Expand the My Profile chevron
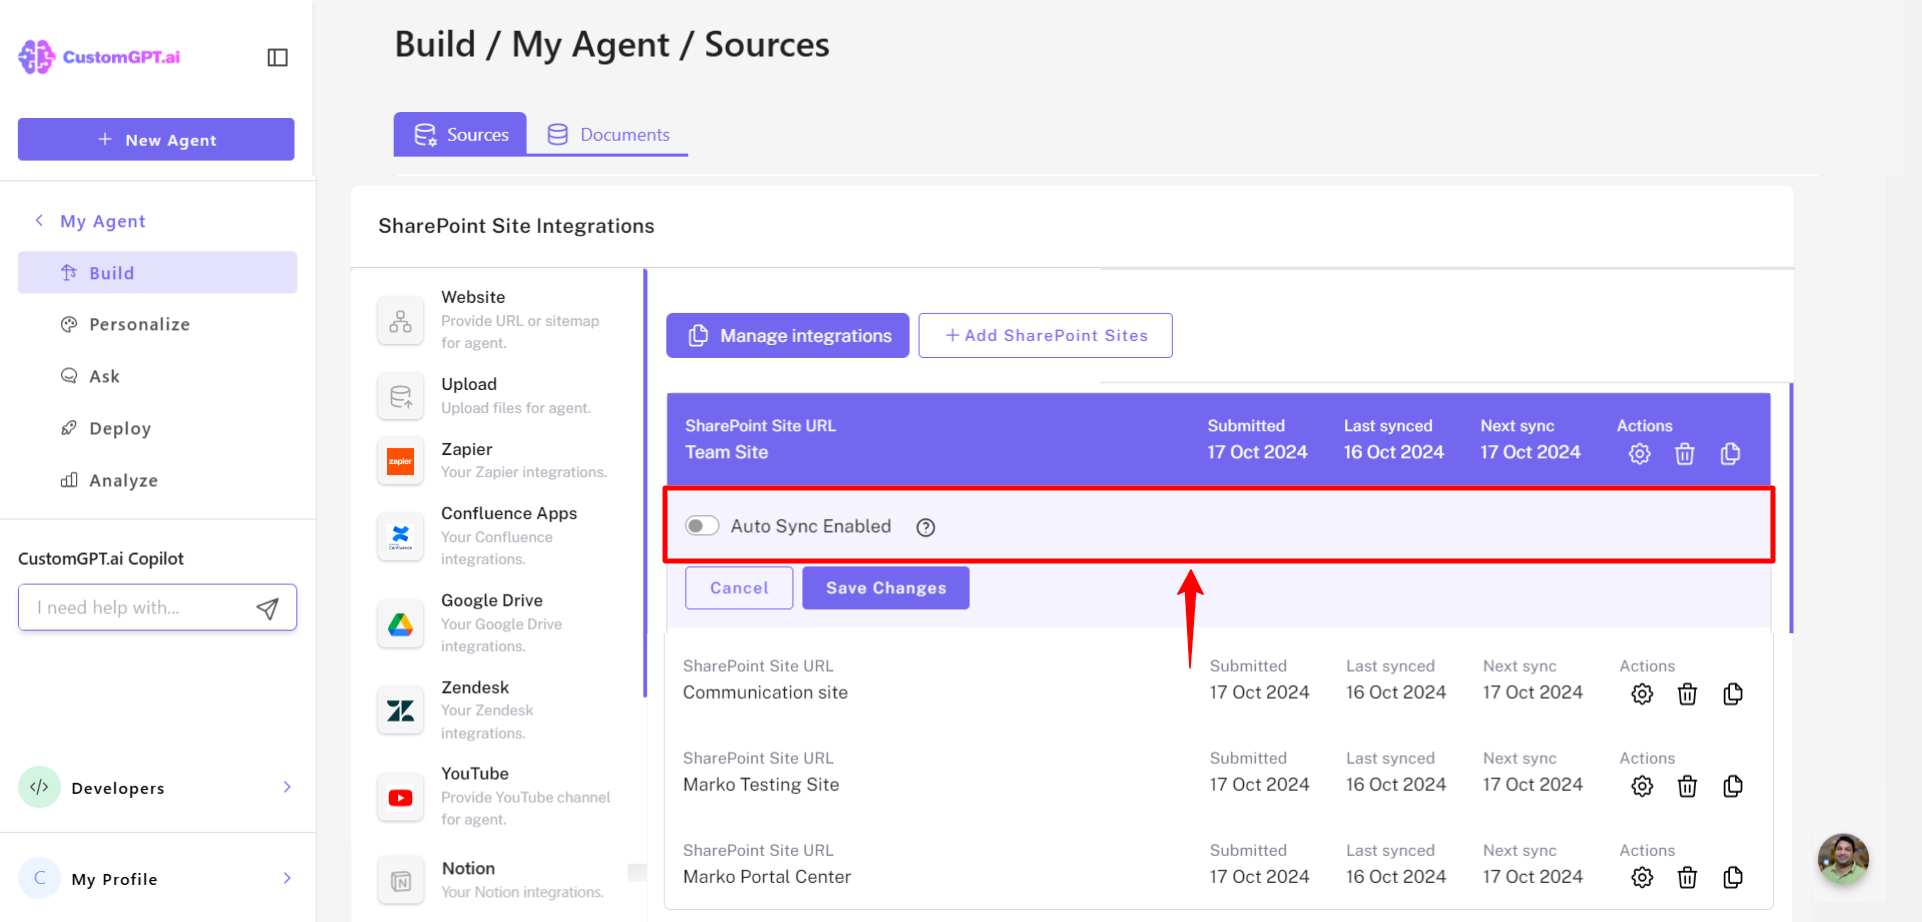1922x922 pixels. click(287, 878)
